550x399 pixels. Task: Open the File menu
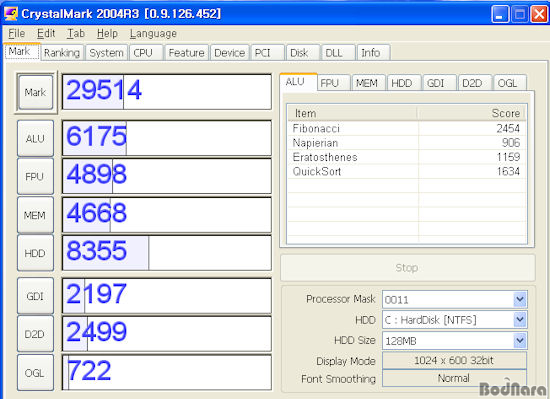16,33
